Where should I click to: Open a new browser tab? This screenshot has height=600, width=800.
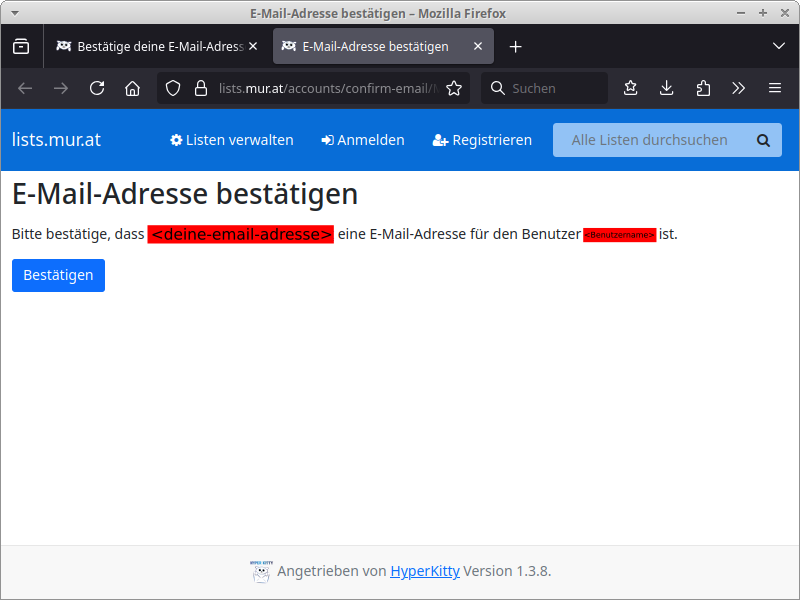(x=515, y=47)
